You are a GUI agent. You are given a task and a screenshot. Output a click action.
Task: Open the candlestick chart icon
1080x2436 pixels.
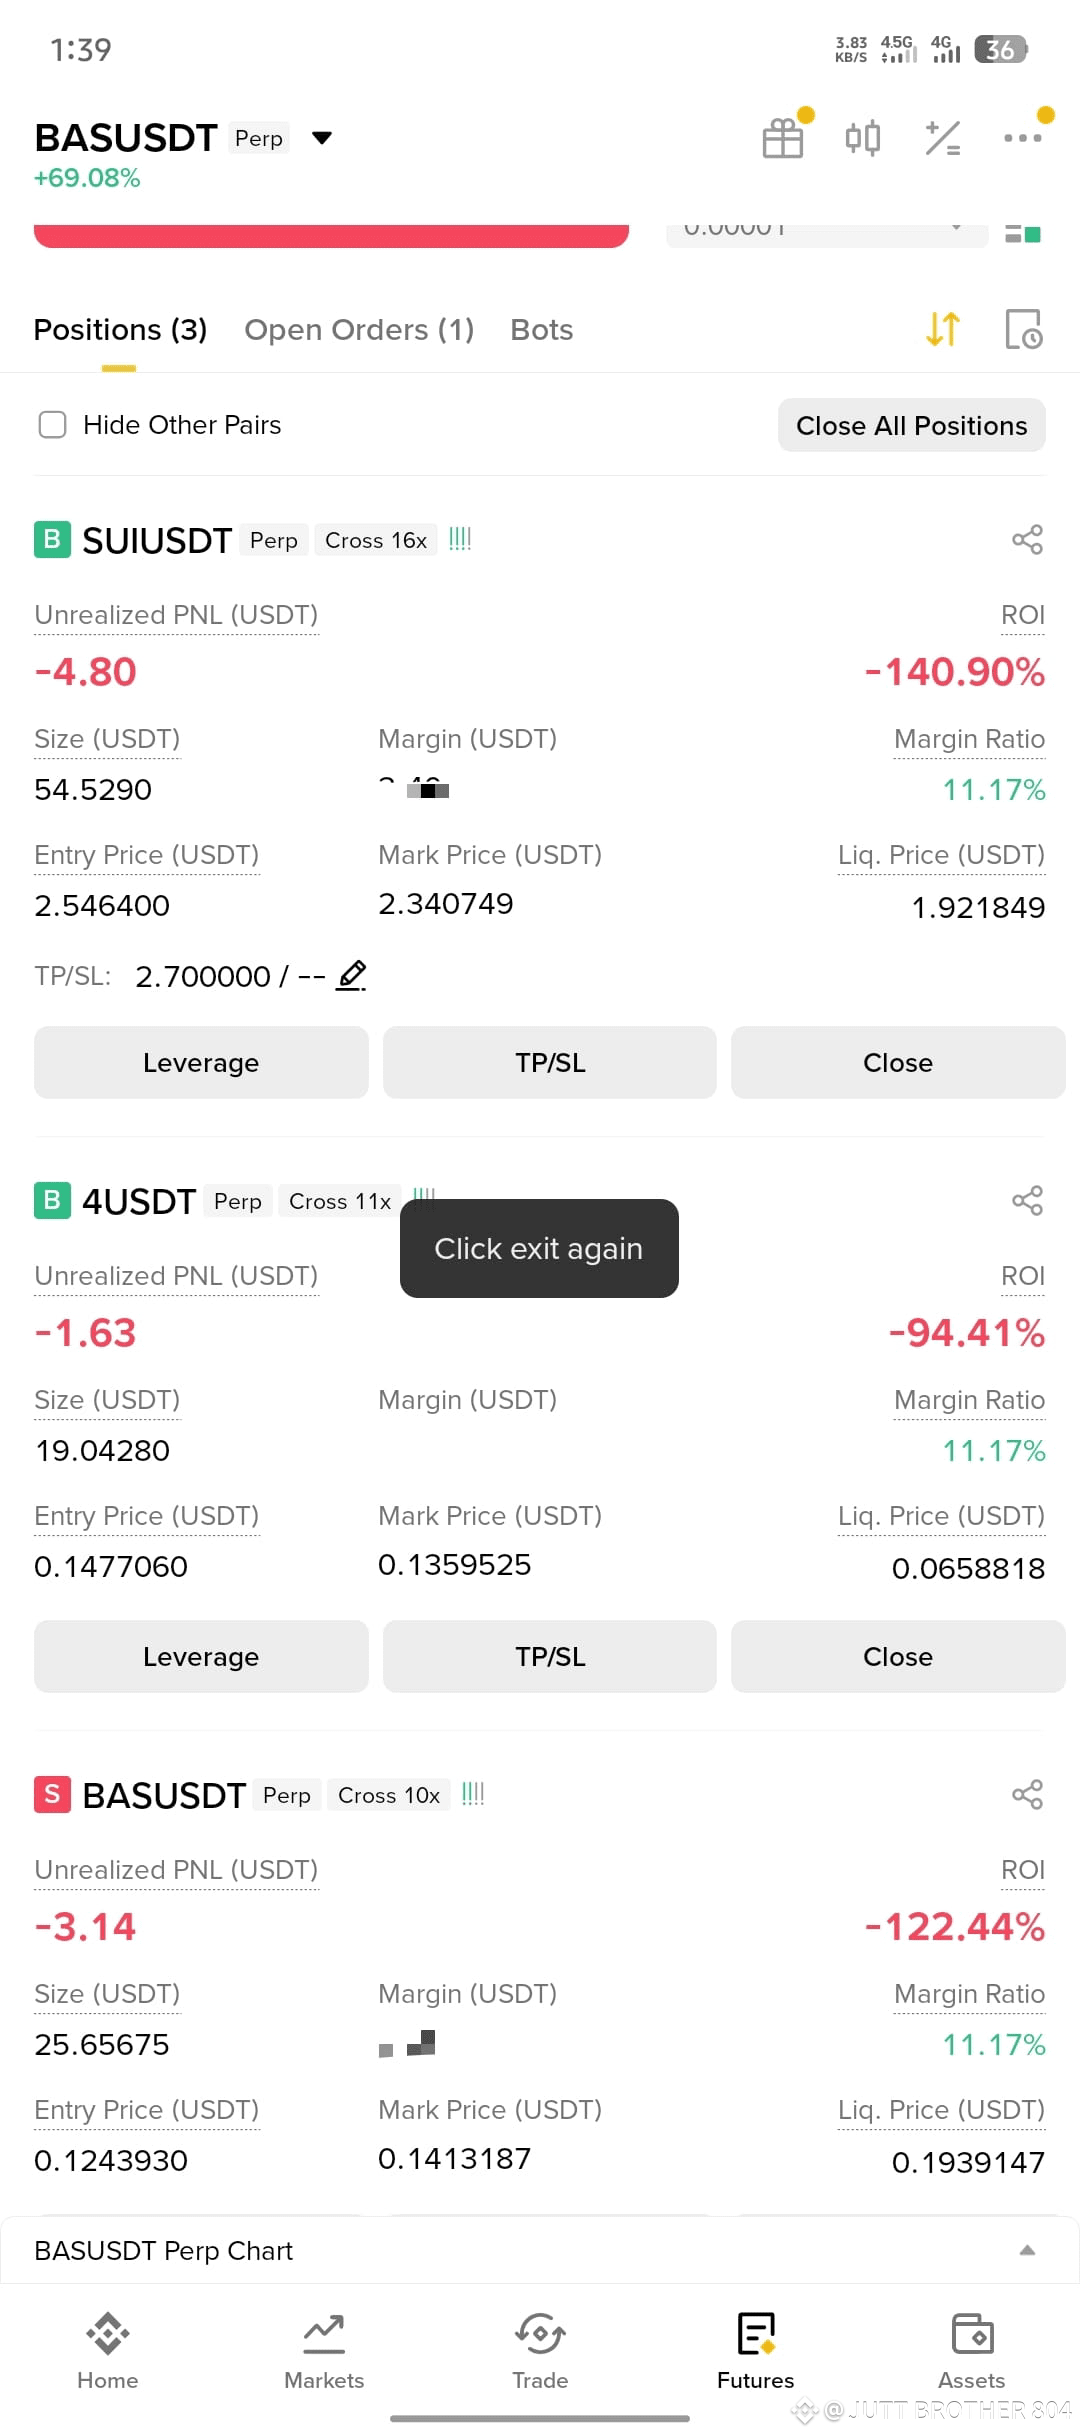pos(863,138)
